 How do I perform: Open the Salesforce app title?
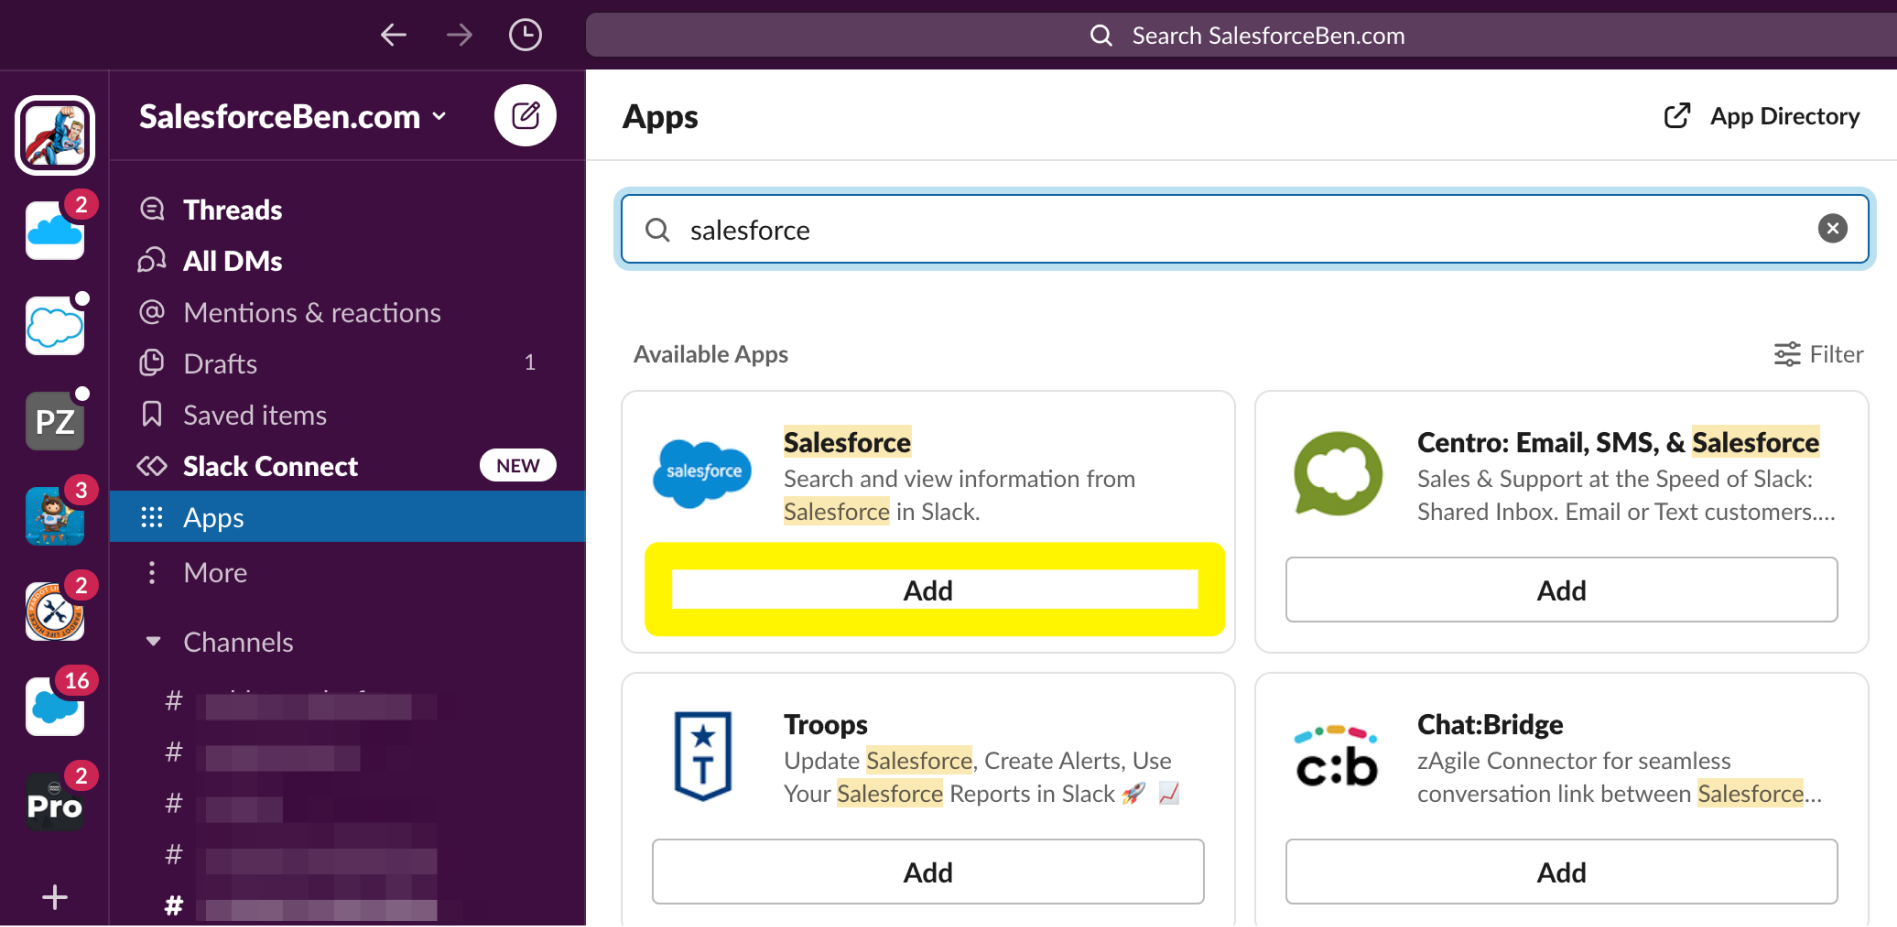click(x=847, y=442)
